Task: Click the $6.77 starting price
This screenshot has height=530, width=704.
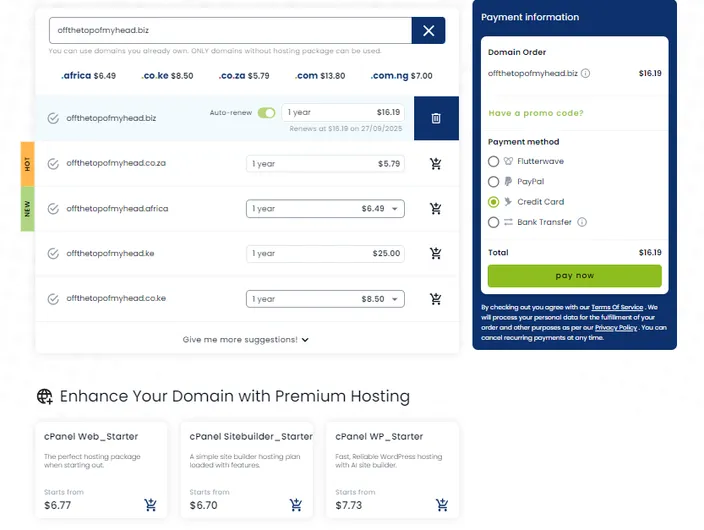Action: pyautogui.click(x=57, y=505)
